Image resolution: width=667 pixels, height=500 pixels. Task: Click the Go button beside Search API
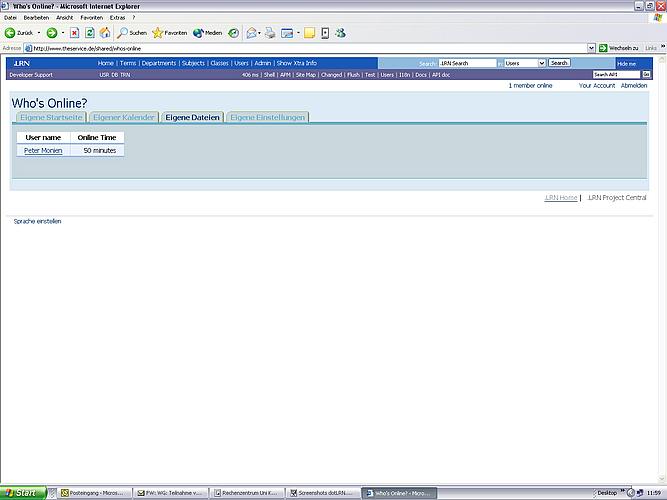click(x=646, y=74)
